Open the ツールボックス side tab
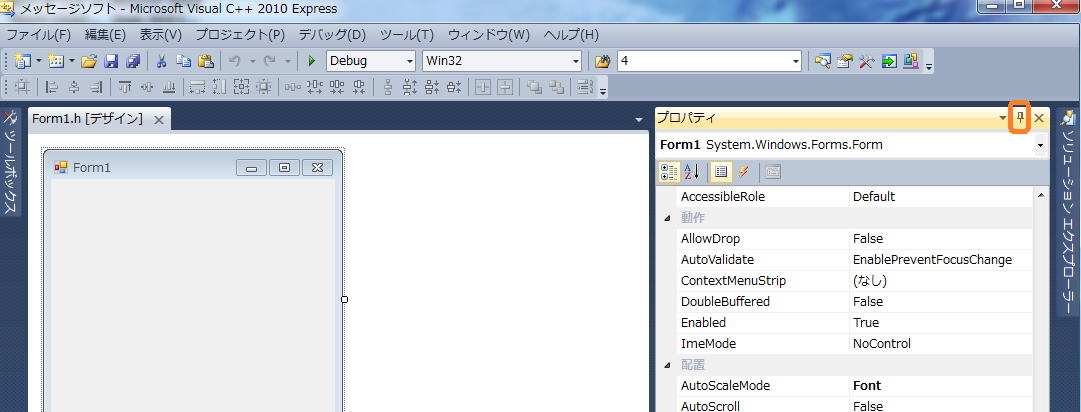The height and width of the screenshot is (412, 1081). [x=10, y=162]
